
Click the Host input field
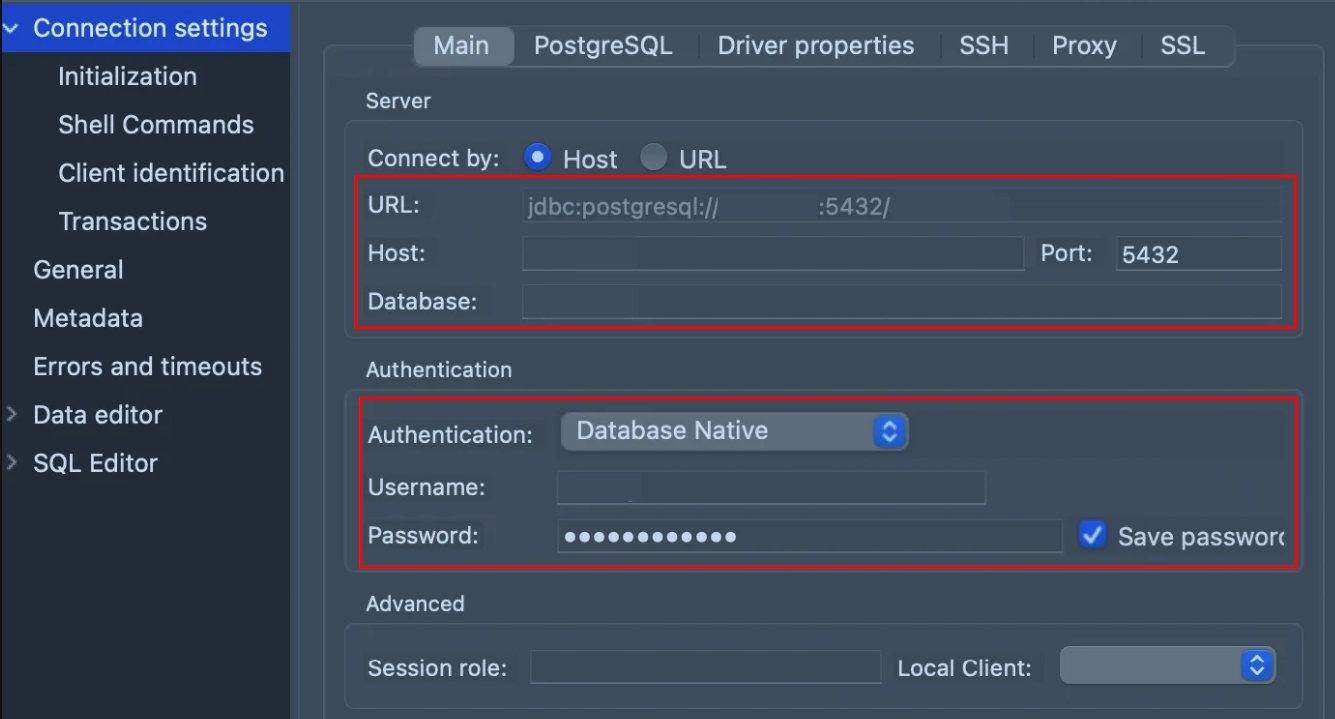pos(772,254)
